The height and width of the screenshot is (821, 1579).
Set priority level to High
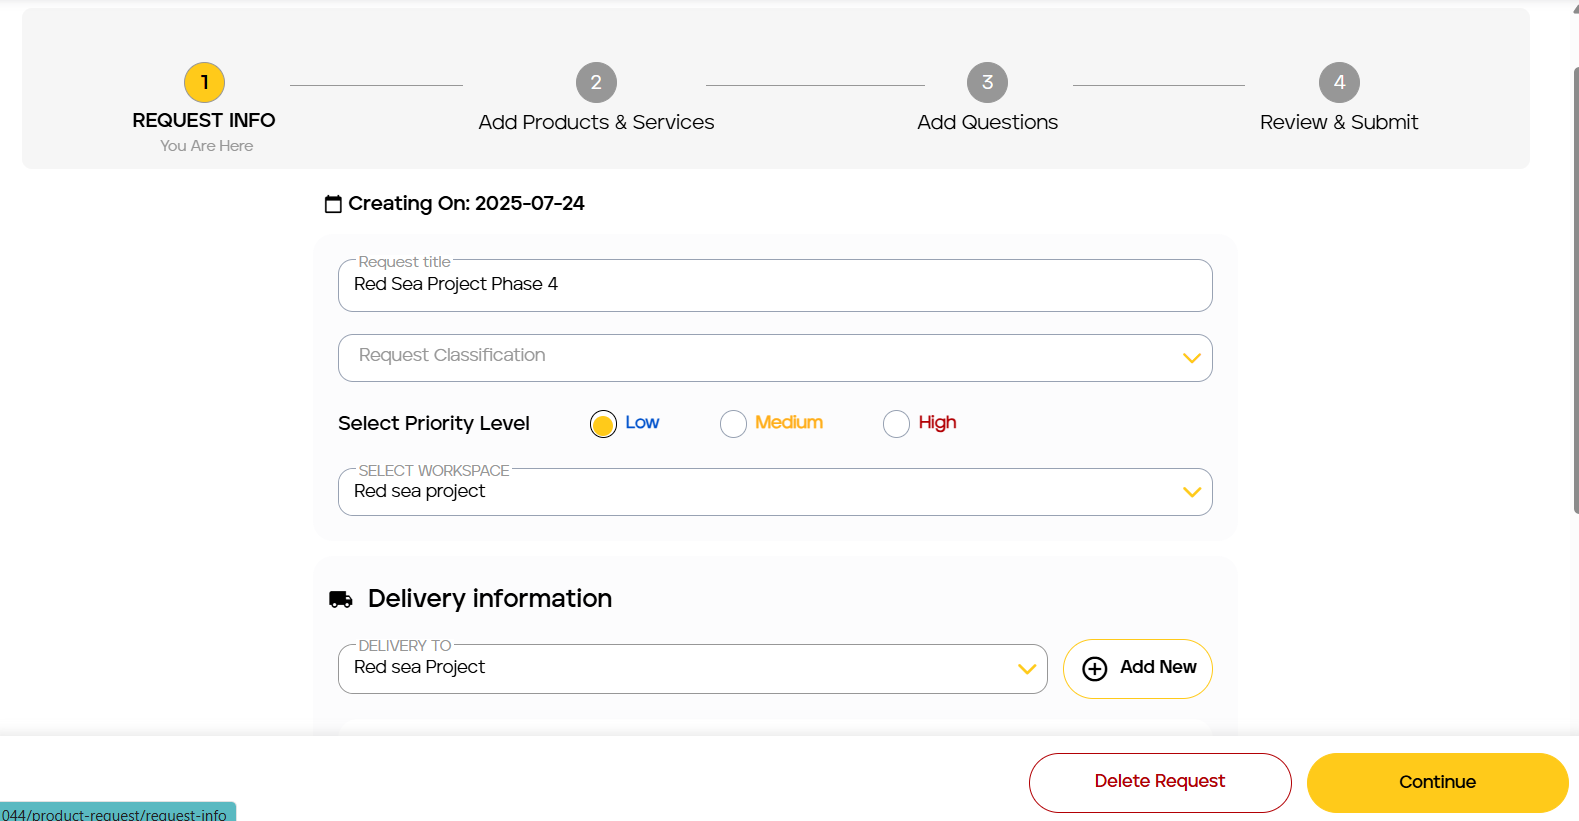click(896, 424)
